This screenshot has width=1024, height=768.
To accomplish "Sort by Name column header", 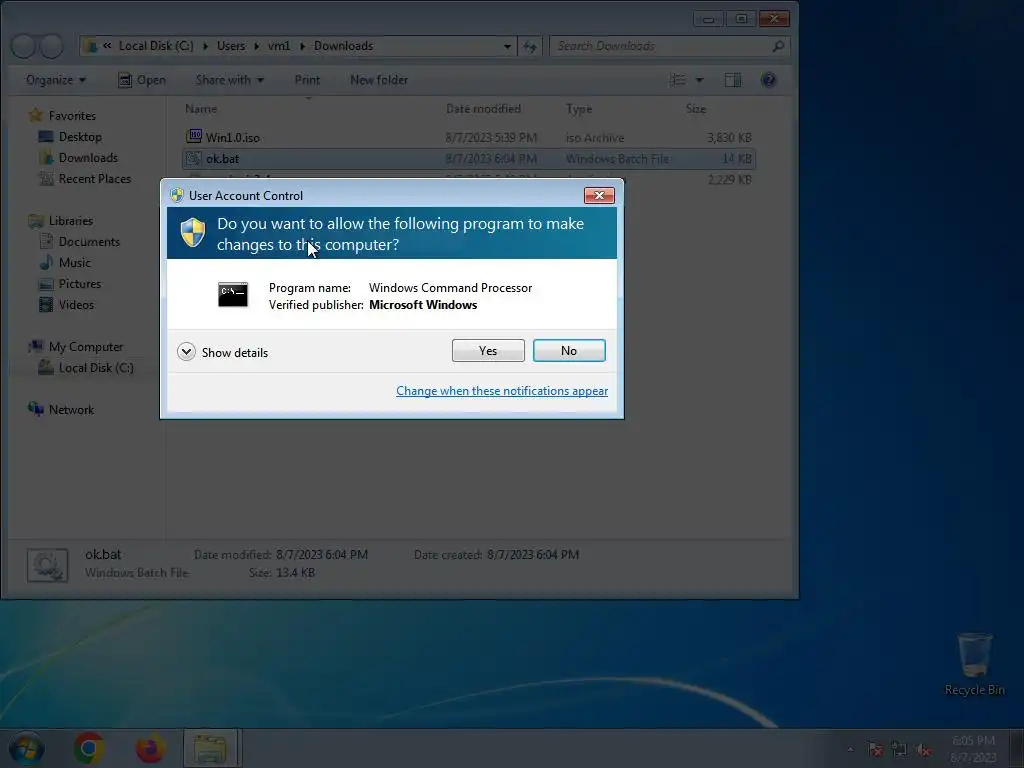I will coord(200,108).
